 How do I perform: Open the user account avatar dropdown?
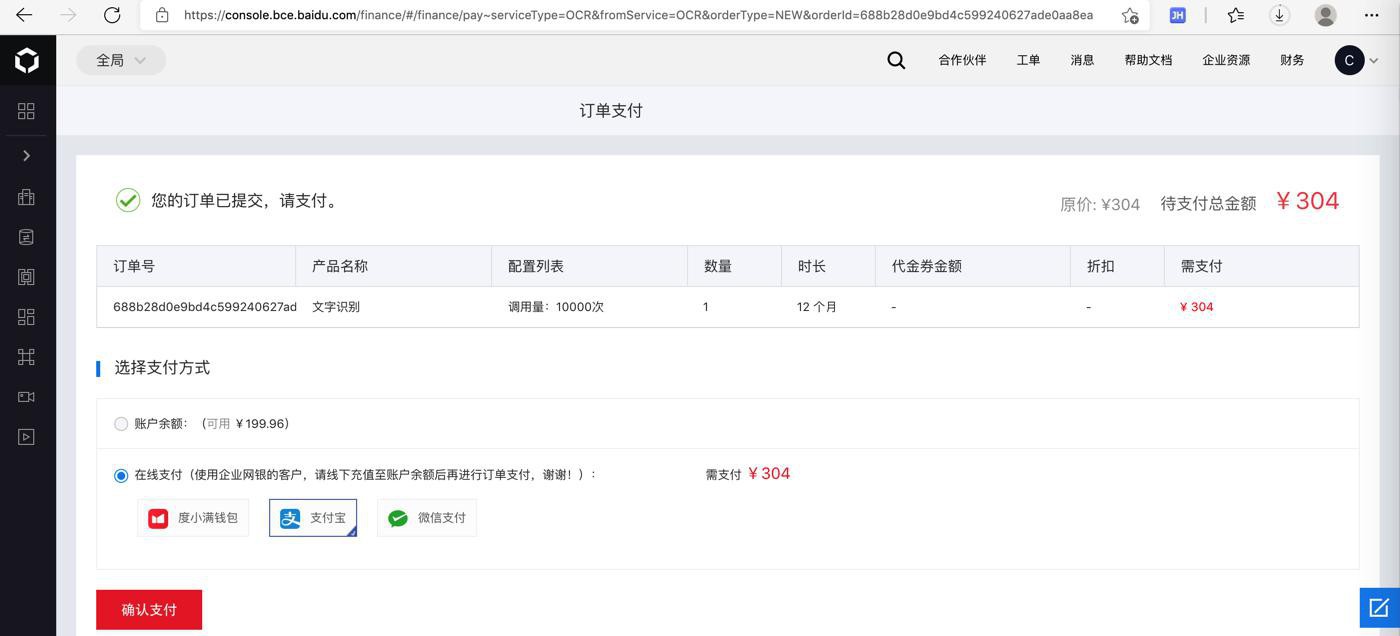coord(1357,60)
